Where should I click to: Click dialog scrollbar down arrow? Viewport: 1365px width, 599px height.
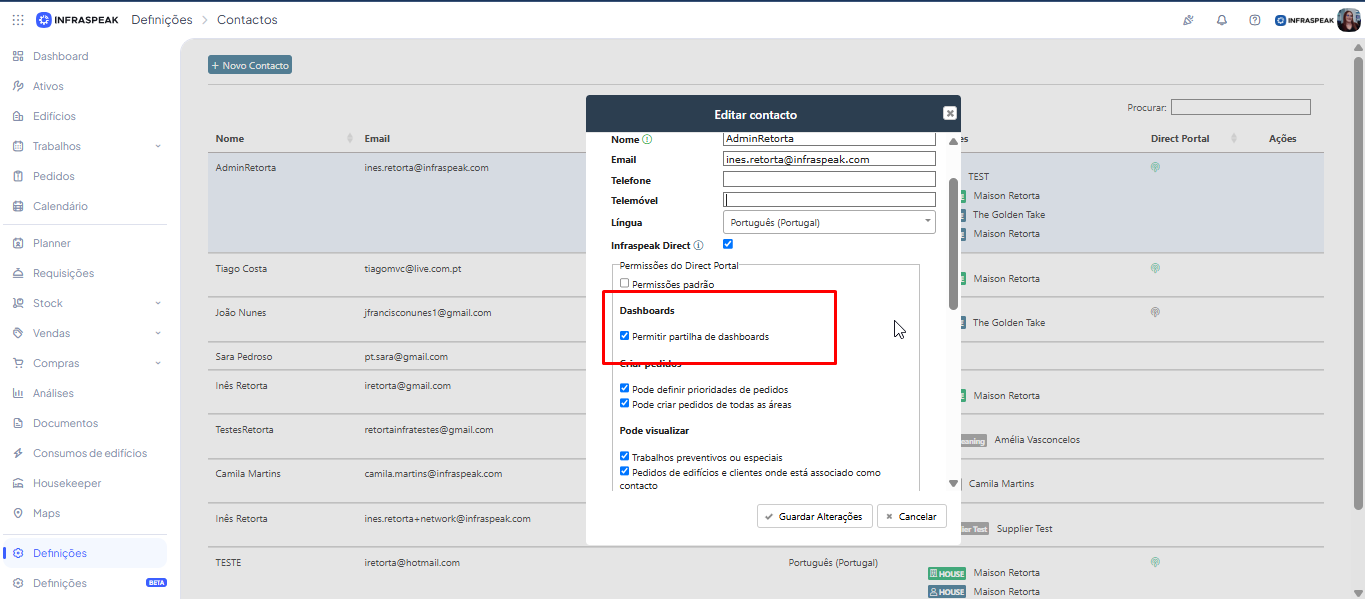pos(953,484)
